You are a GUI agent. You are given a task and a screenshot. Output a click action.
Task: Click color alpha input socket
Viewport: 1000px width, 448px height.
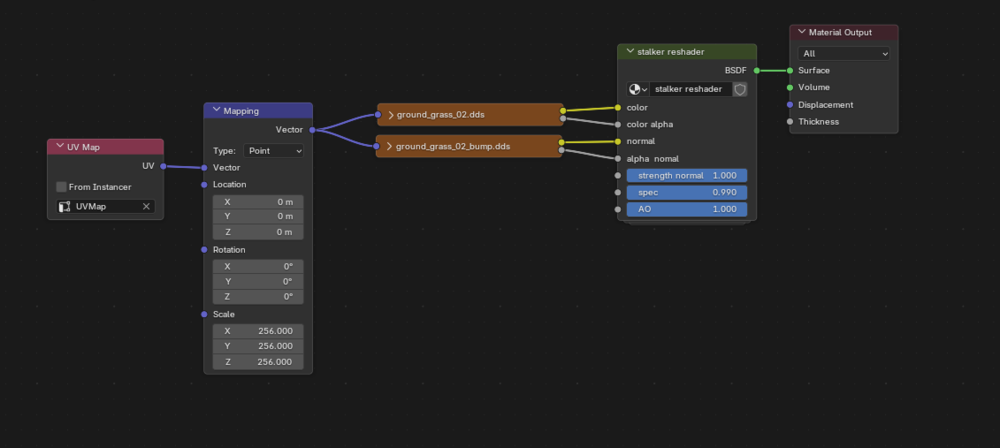pos(617,124)
